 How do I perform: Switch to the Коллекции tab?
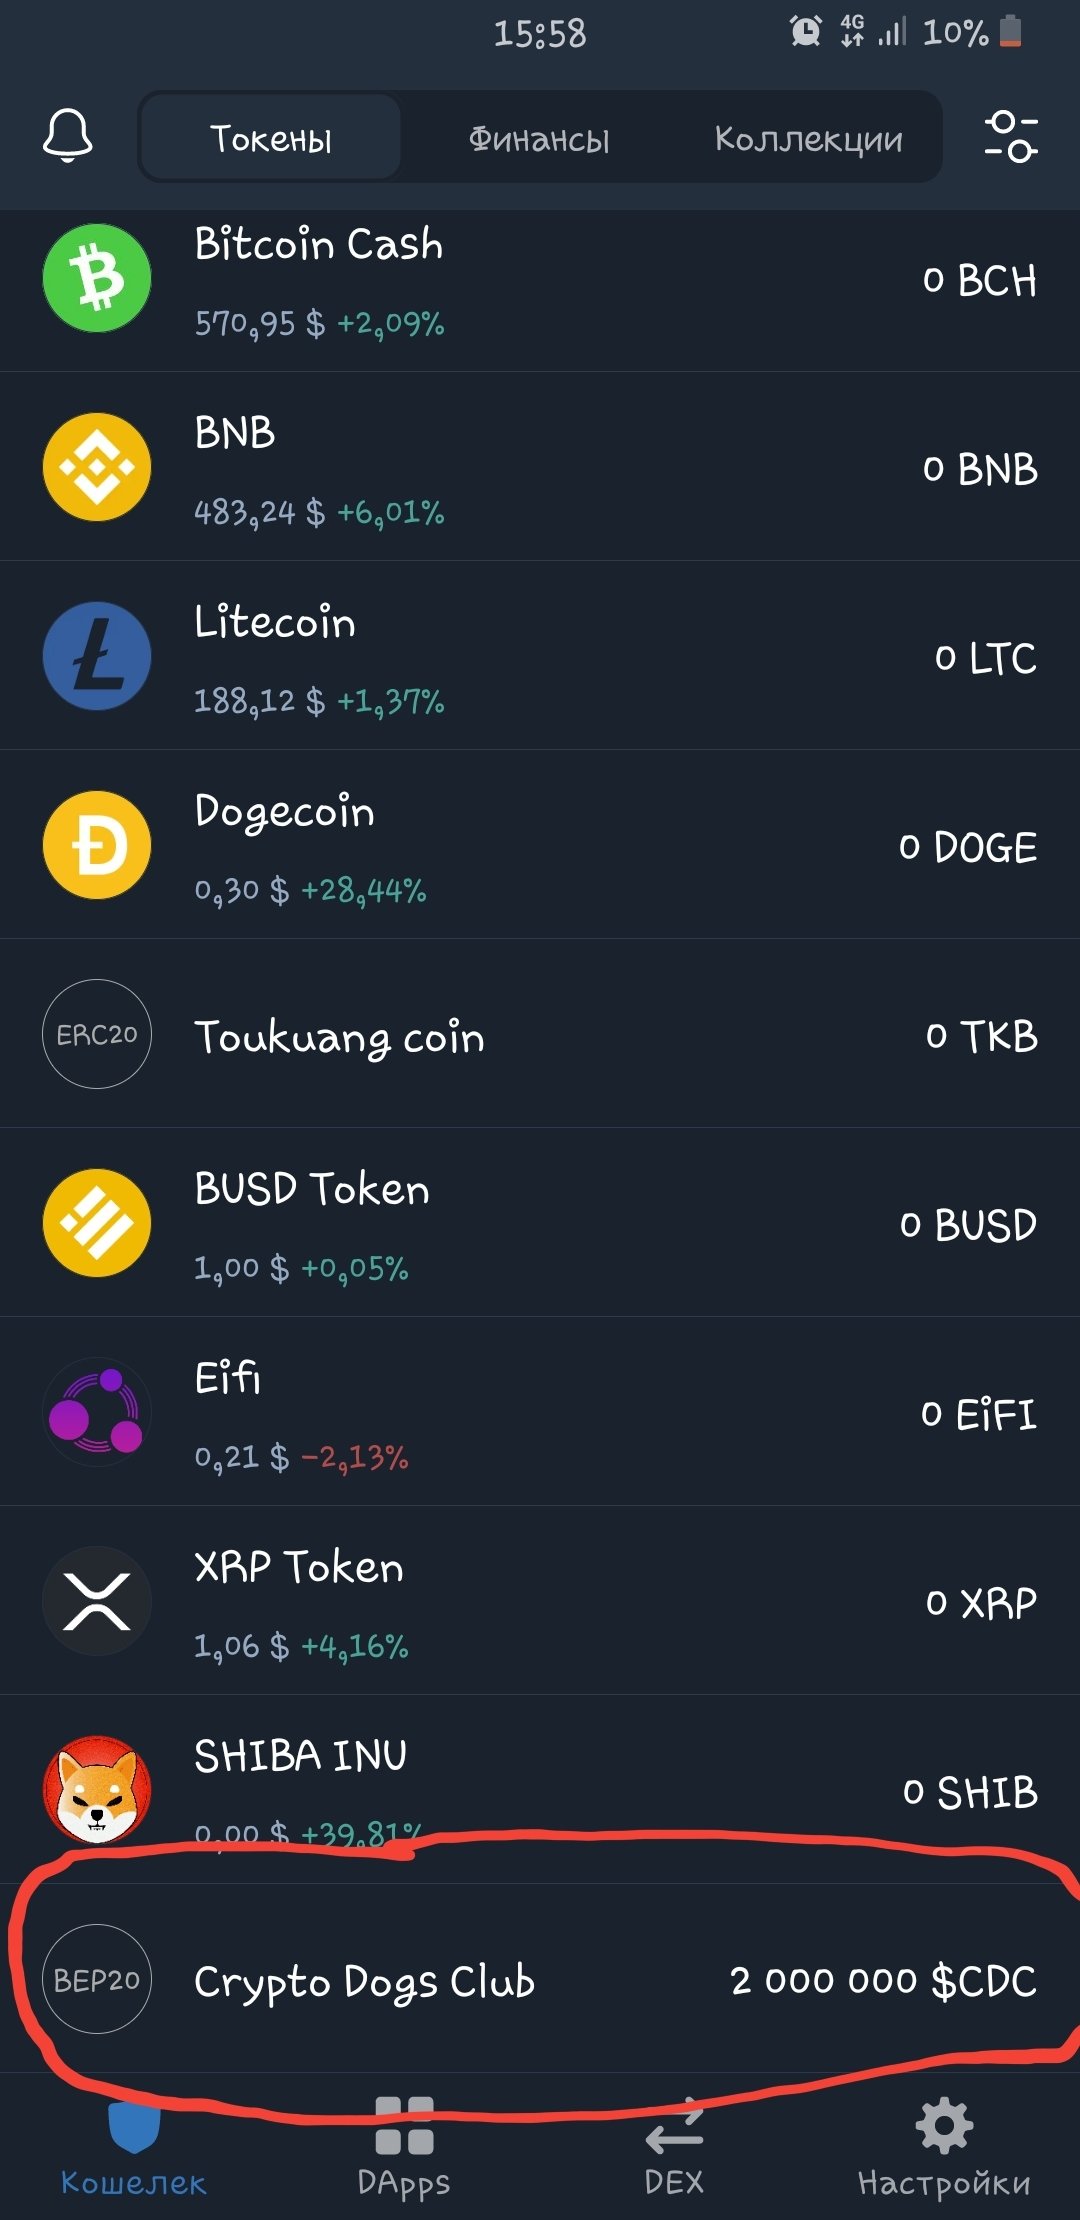point(808,138)
